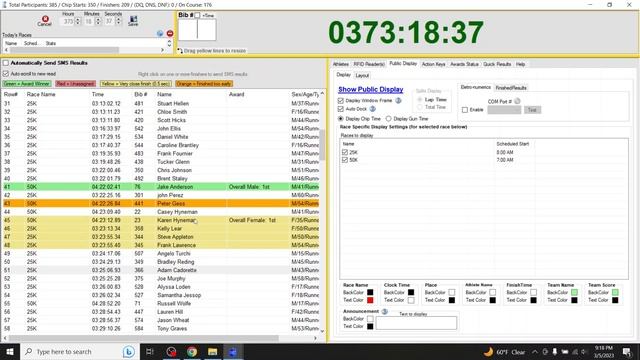The width and height of the screenshot is (640, 360).
Task: Select row 58 Tony Graves
Action: click(161, 329)
